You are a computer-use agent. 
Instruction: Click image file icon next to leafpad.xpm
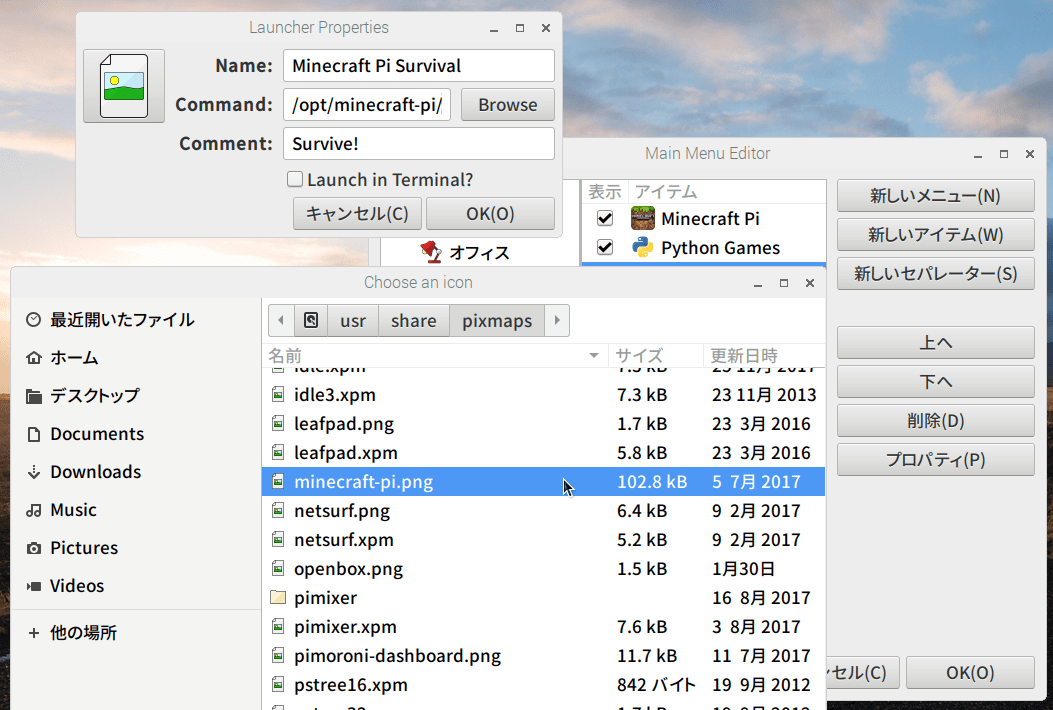[278, 452]
